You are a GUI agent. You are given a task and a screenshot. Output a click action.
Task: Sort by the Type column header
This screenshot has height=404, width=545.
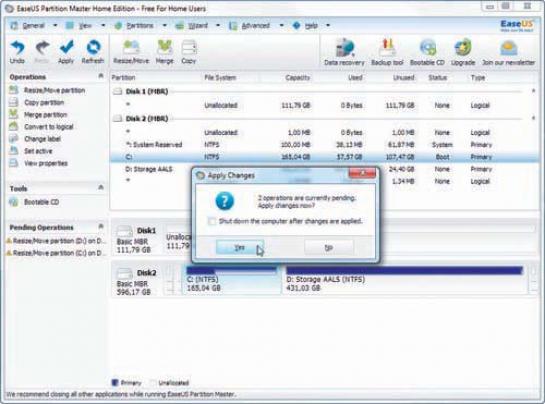478,78
